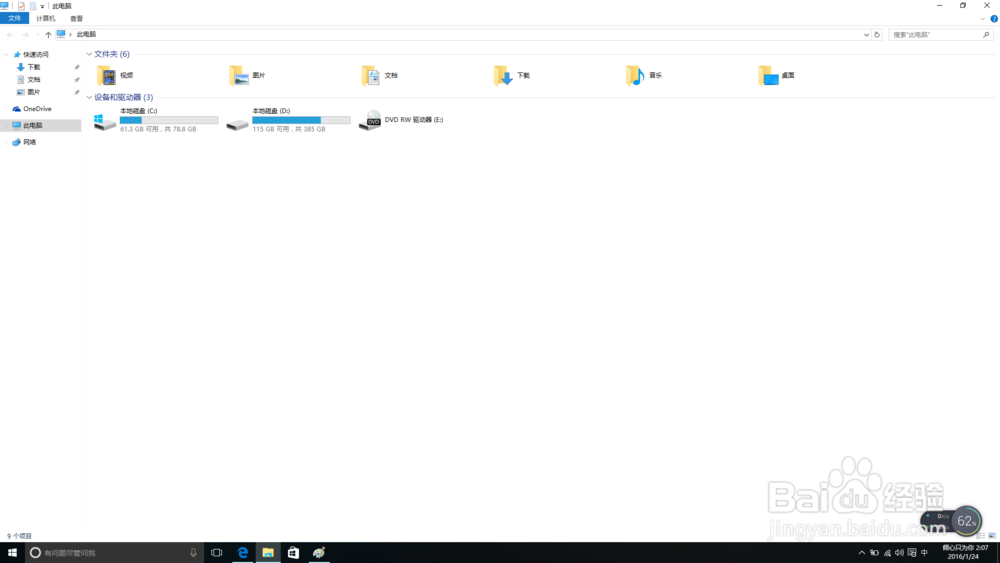Switch to large icons view in status bar
1000x563 pixels.
point(992,536)
